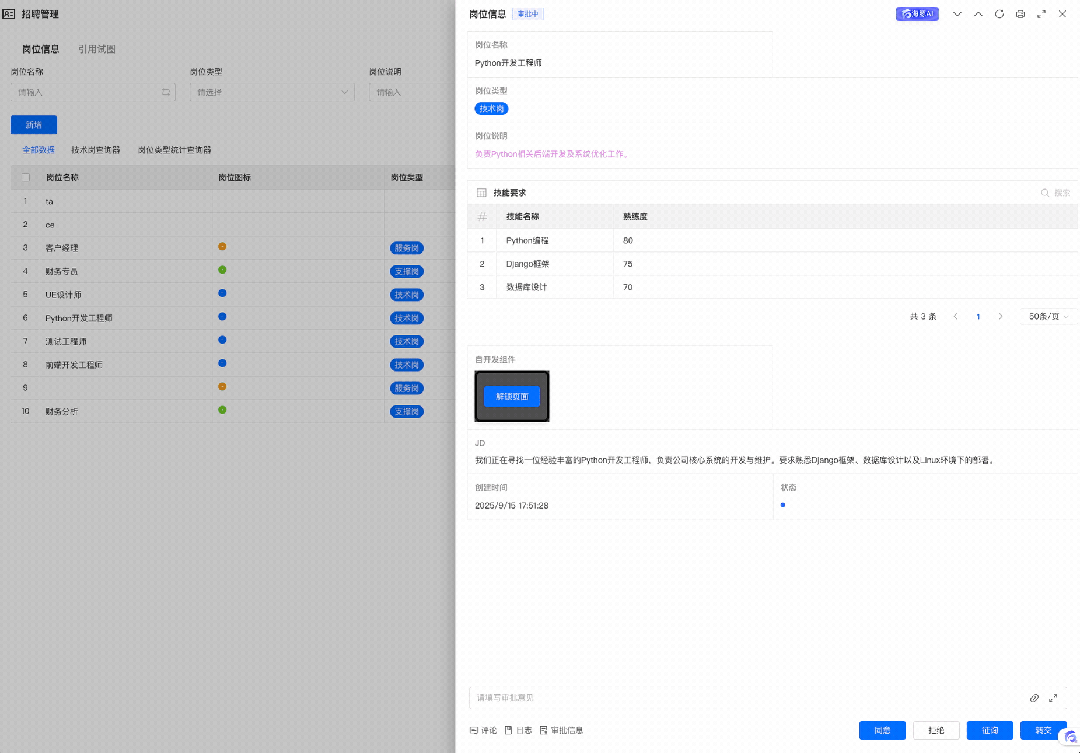1080x753 pixels.
Task: Click the attachment paperclip icon in comment box
Action: pyautogui.click(x=1034, y=697)
